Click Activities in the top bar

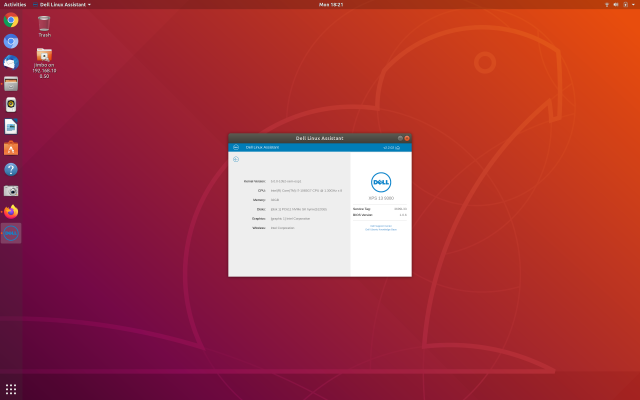tap(14, 4)
